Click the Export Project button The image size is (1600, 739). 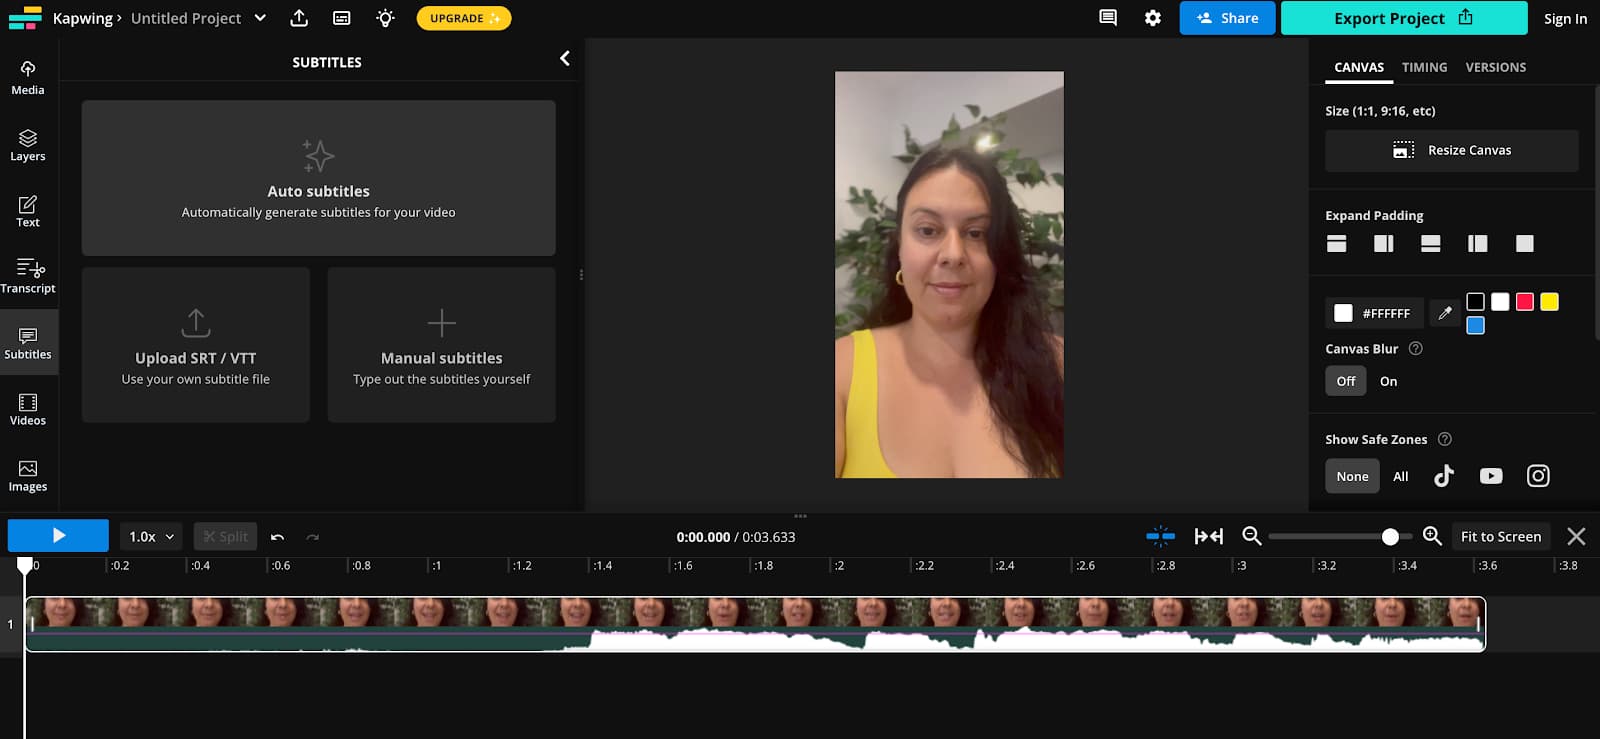1403,18
